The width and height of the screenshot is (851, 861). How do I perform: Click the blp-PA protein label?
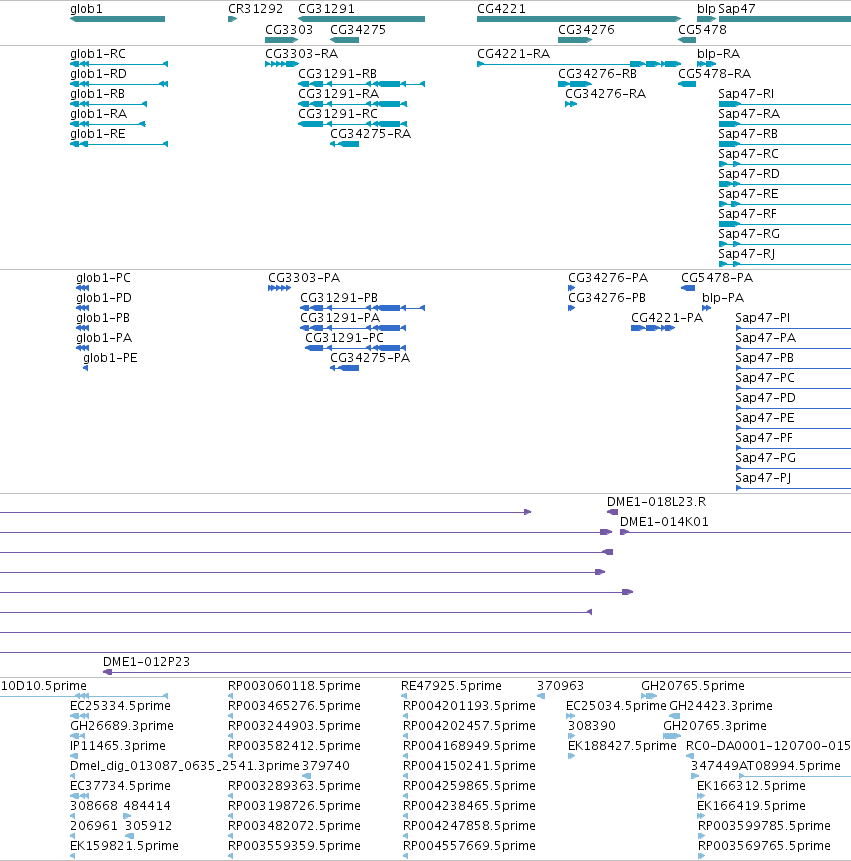point(723,298)
